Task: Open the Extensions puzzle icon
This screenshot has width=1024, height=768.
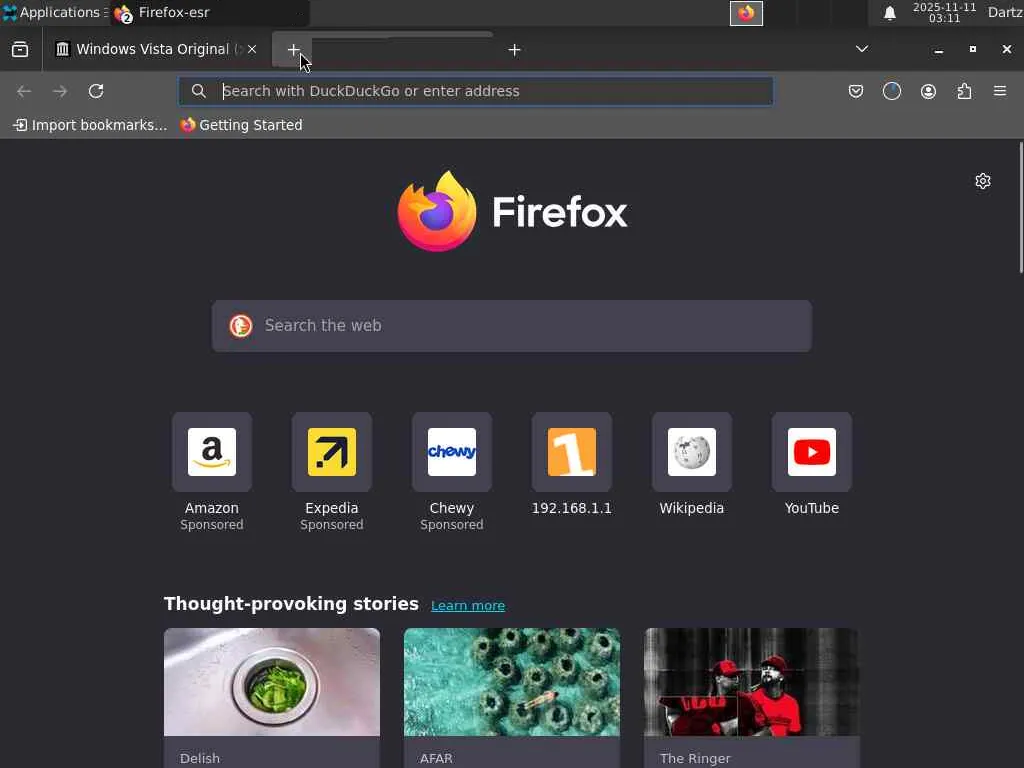Action: click(964, 91)
